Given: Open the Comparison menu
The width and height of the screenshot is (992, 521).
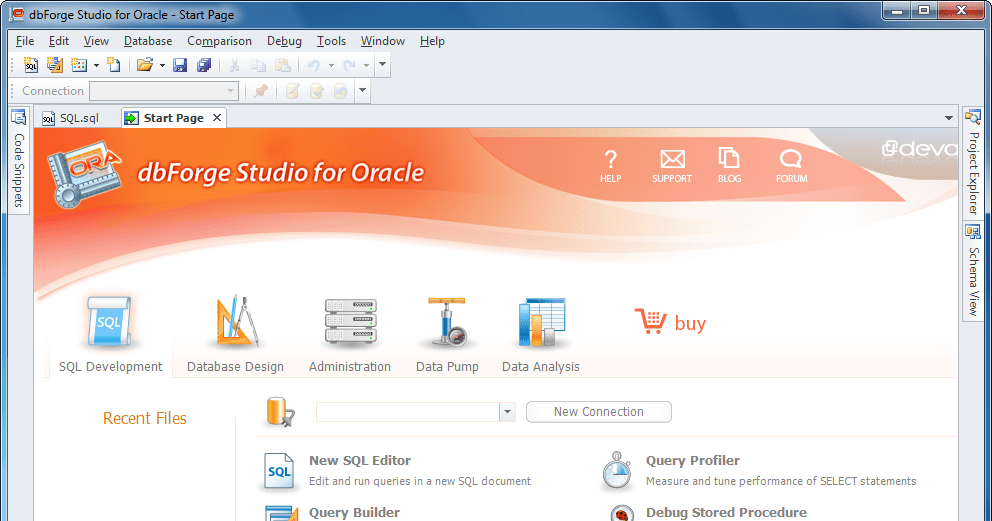Looking at the screenshot, I should tap(220, 41).
